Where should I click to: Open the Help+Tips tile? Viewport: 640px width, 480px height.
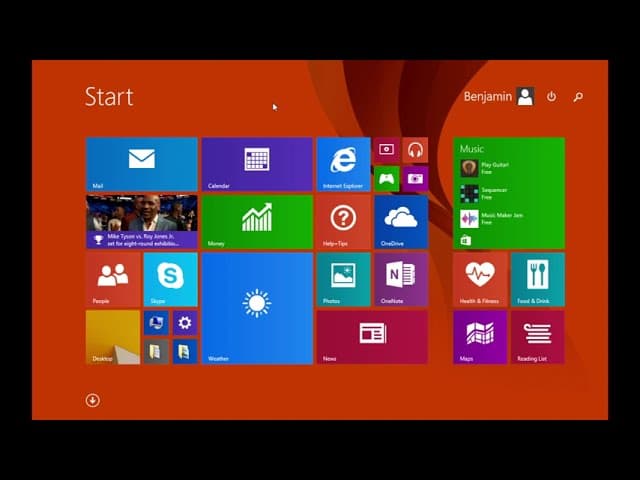pos(344,222)
